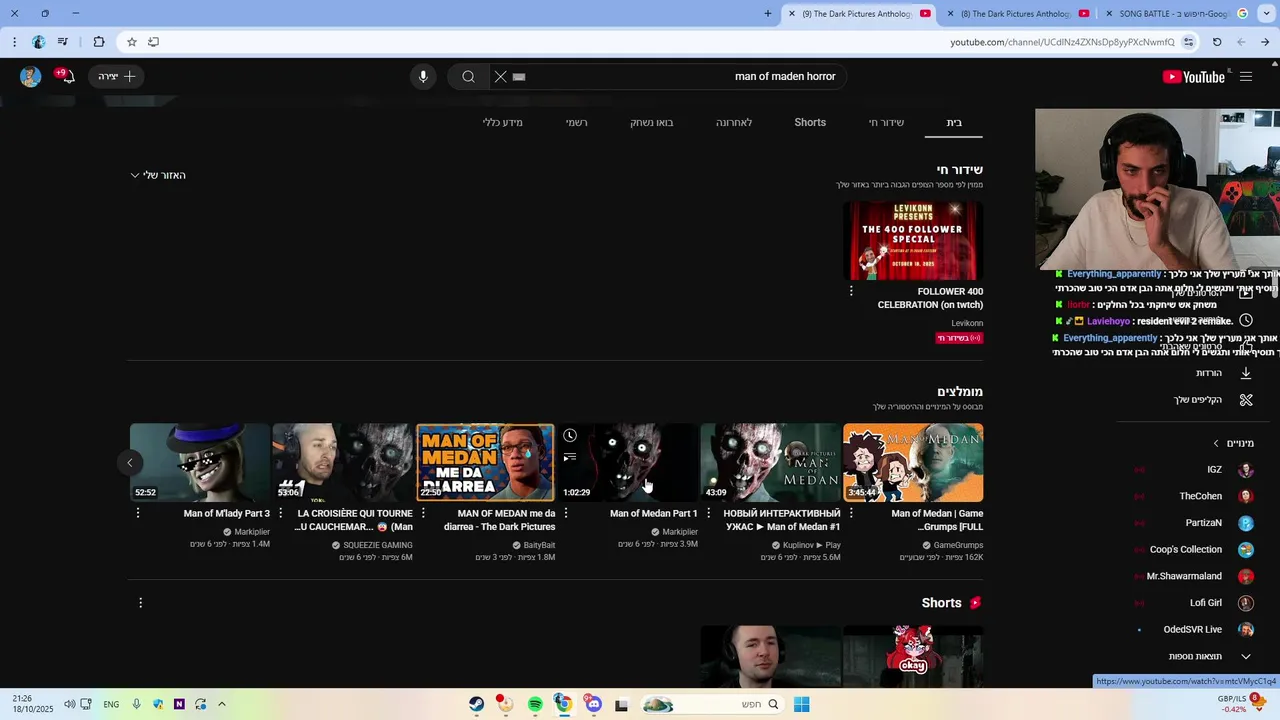Switch to the Shorts channel tab
Screen dimensions: 1280x720
[810, 123]
